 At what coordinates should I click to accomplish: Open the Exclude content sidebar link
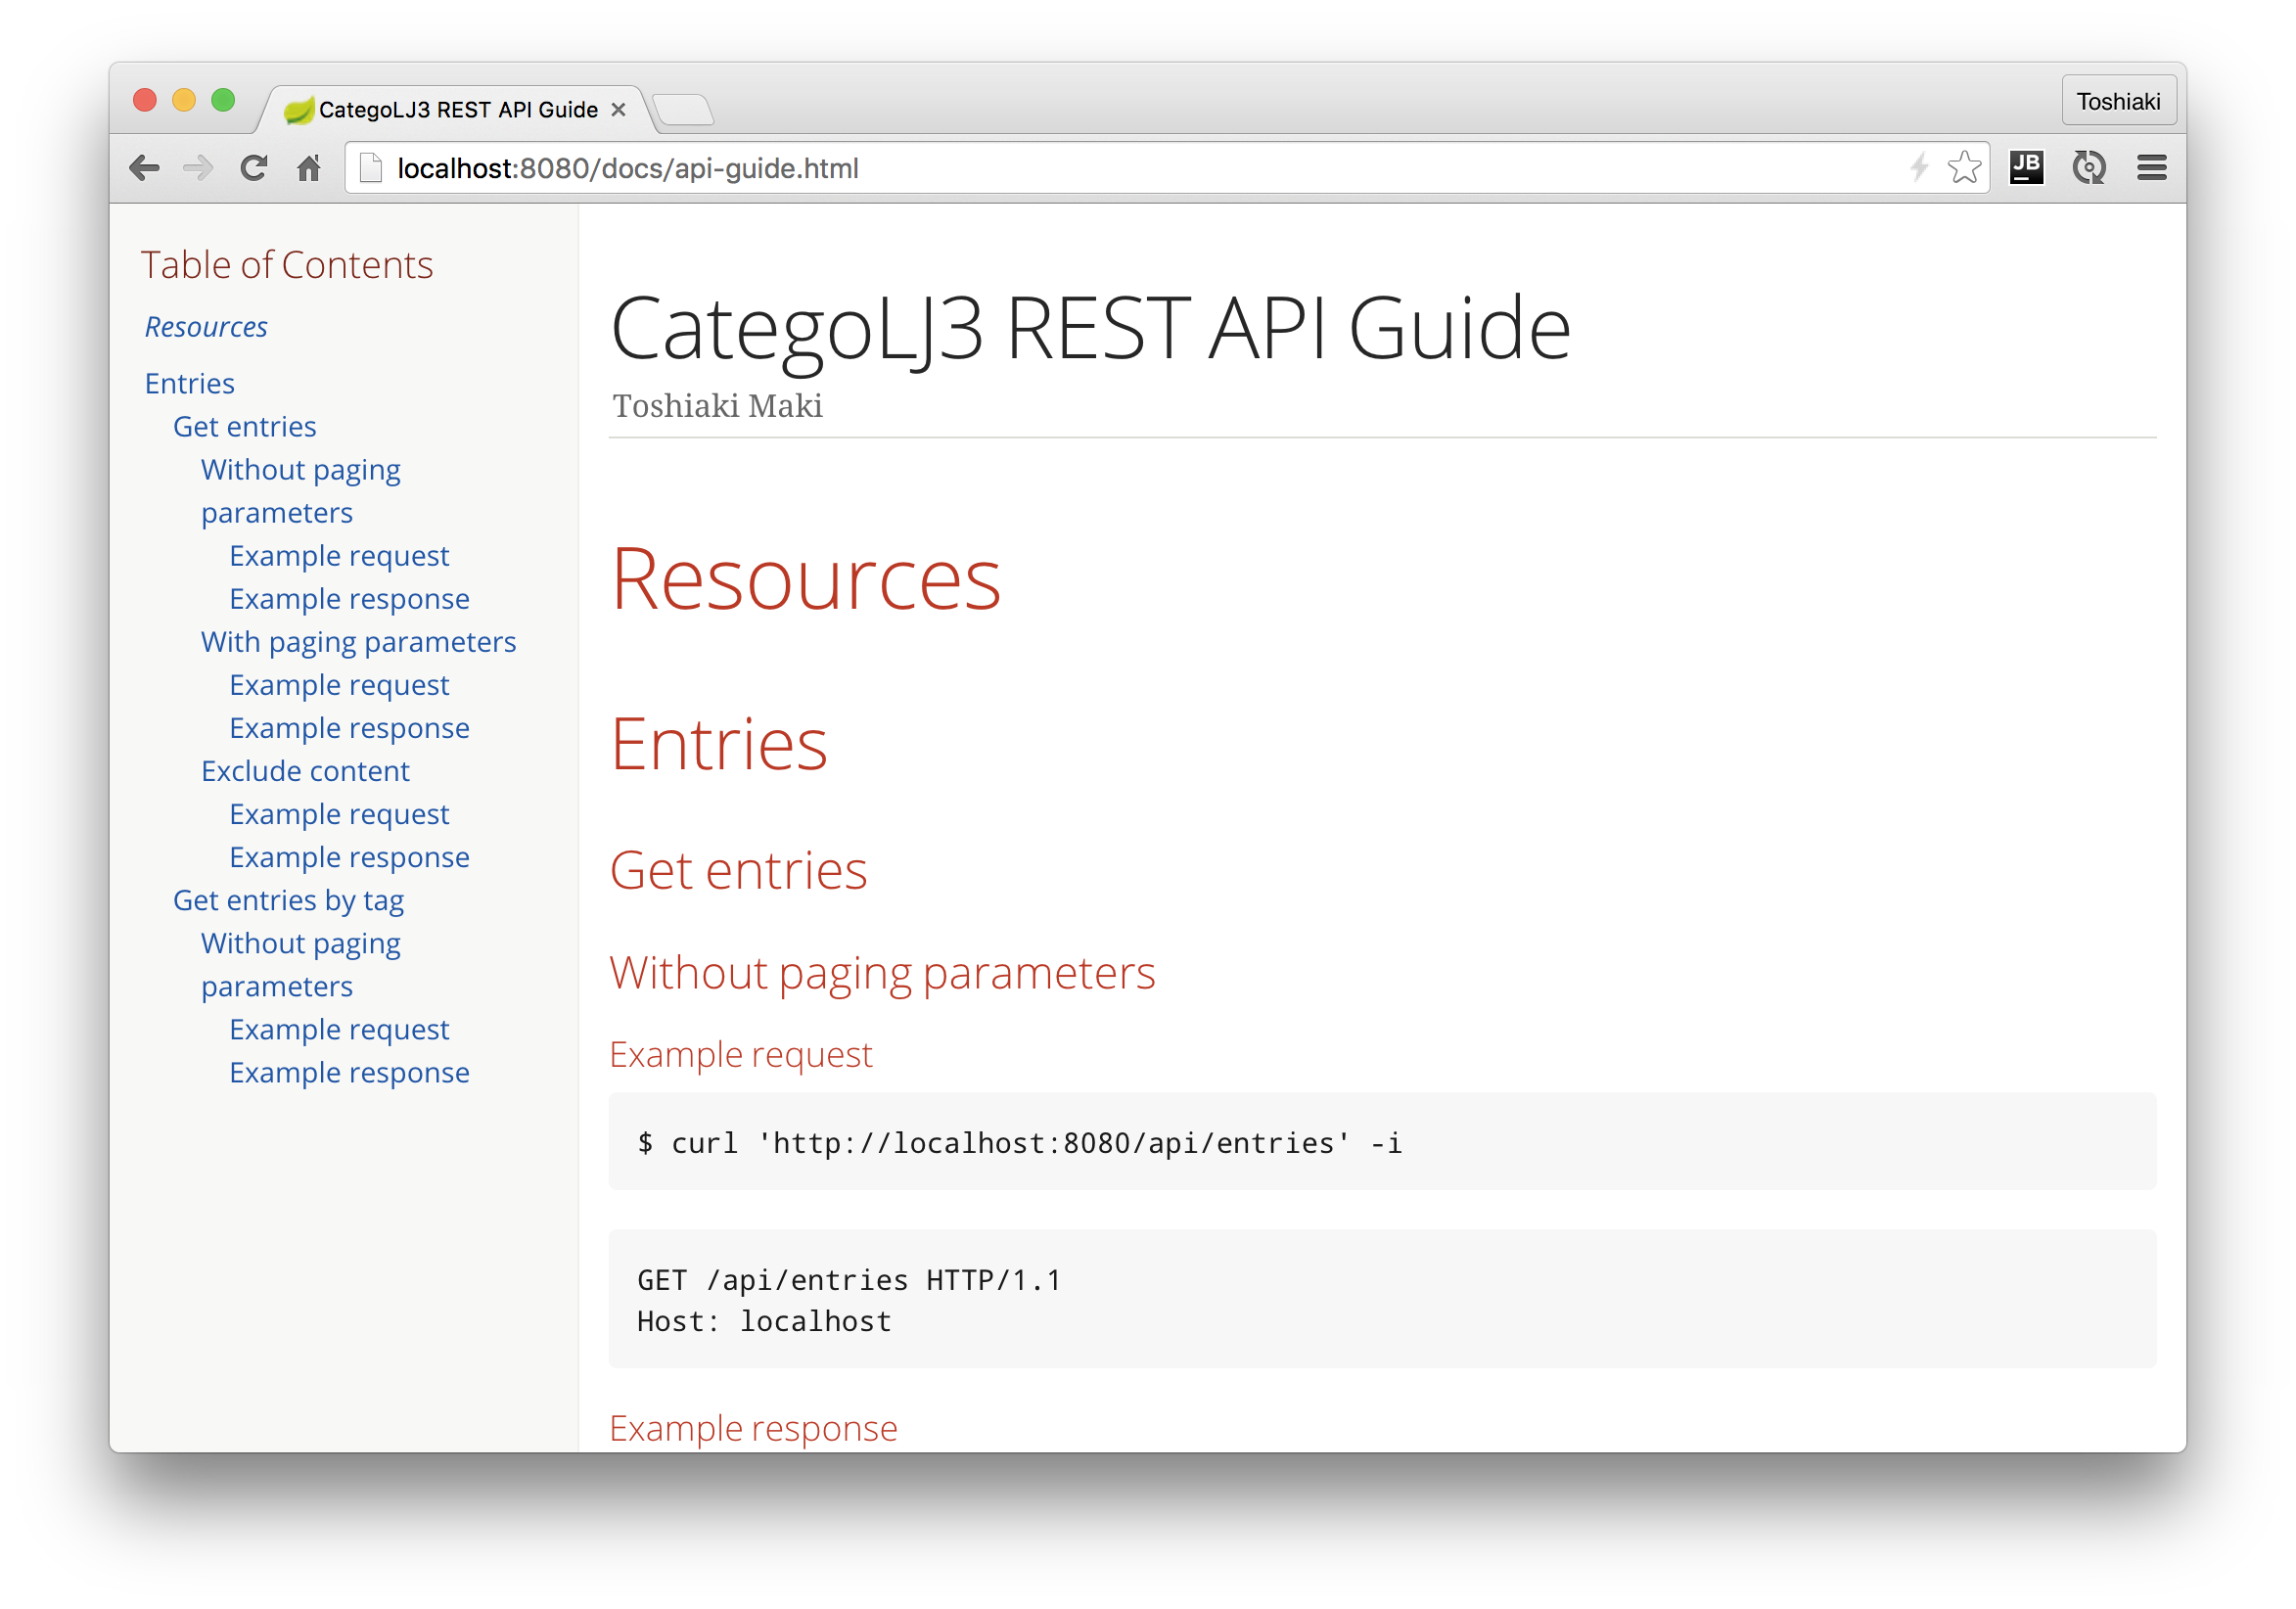point(305,771)
